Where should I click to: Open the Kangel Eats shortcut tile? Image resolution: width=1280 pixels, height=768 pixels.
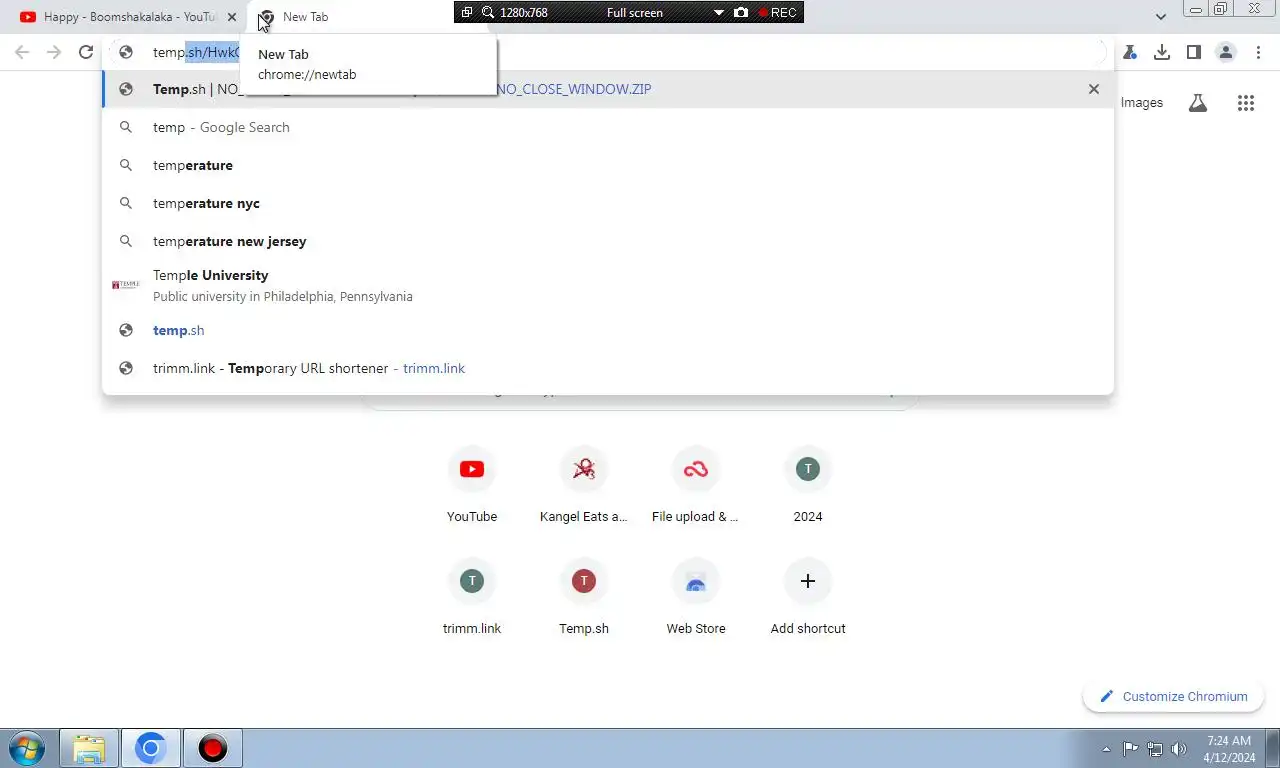584,486
